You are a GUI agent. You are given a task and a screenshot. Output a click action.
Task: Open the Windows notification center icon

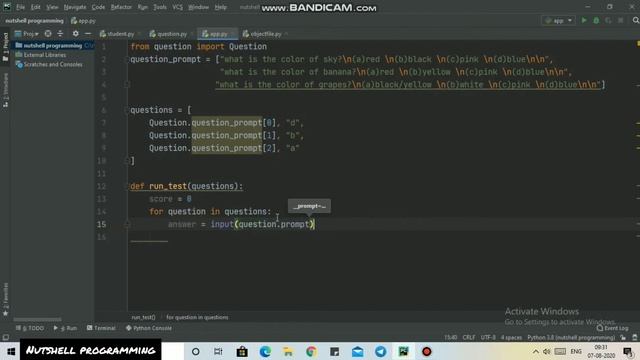pos(629,351)
